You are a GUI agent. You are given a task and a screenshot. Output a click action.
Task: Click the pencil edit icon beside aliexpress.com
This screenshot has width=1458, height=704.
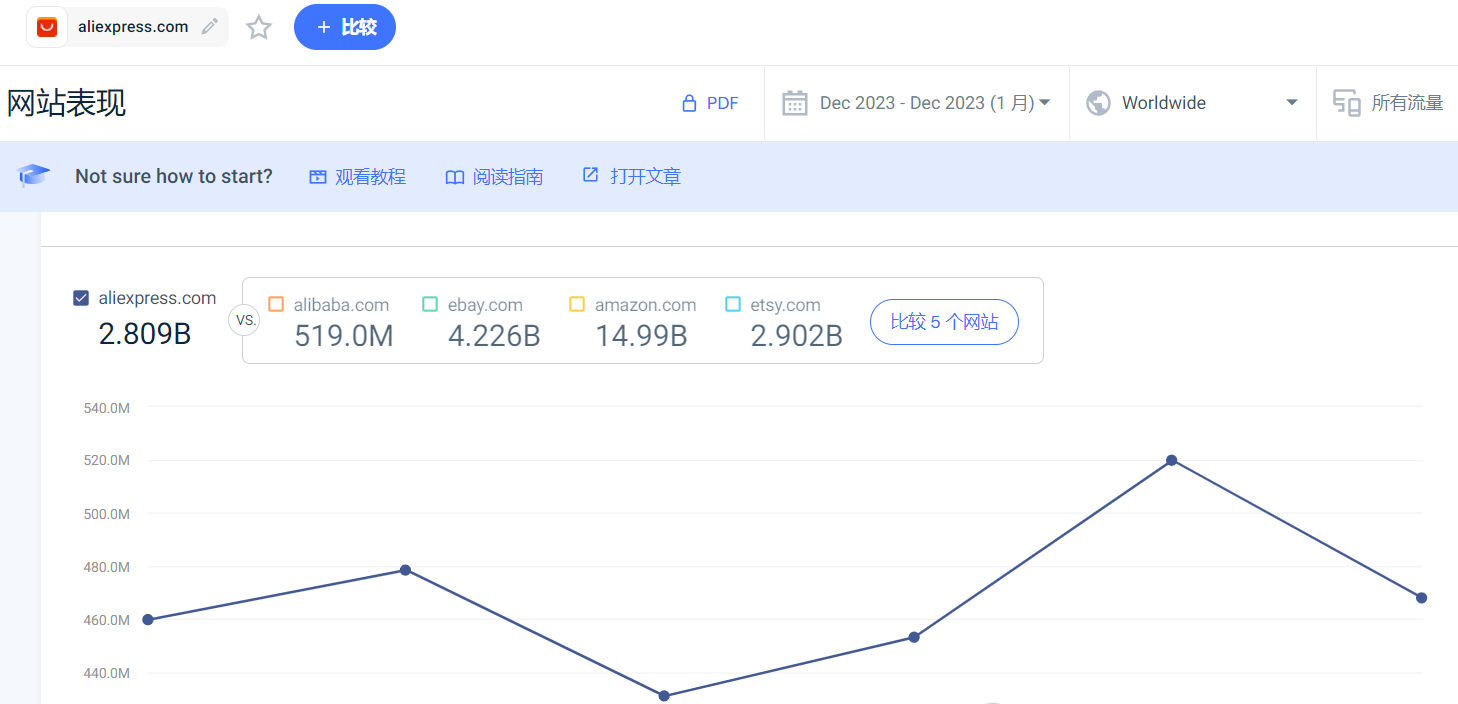tap(209, 27)
